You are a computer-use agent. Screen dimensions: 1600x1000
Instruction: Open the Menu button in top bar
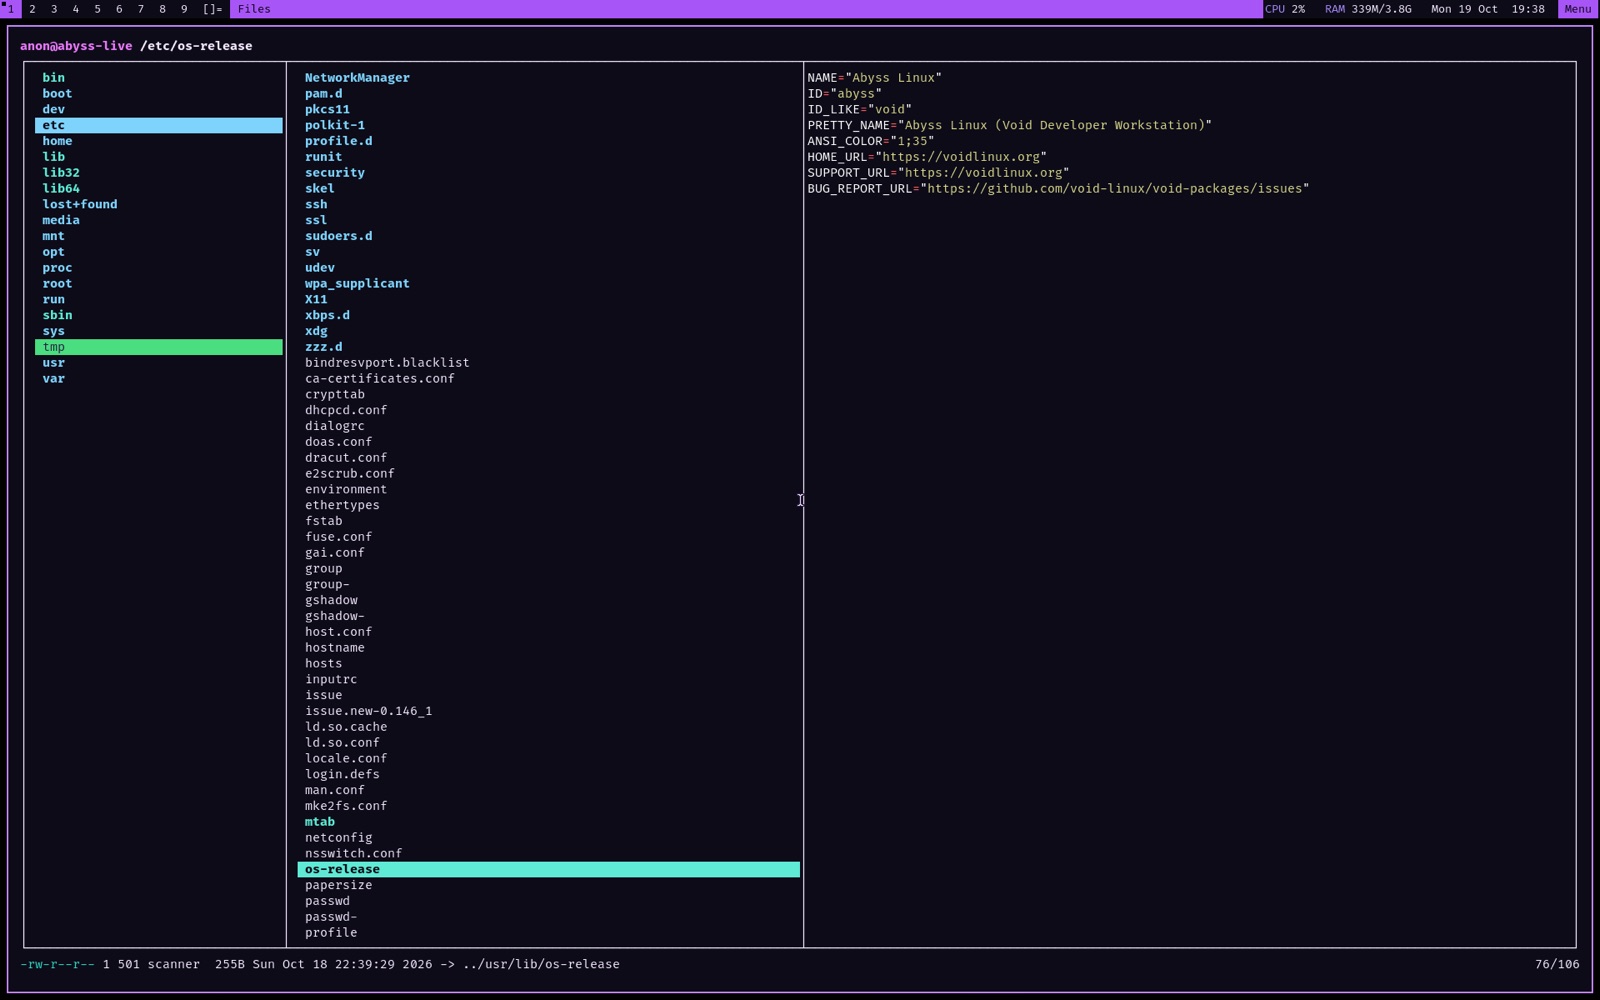click(x=1577, y=9)
